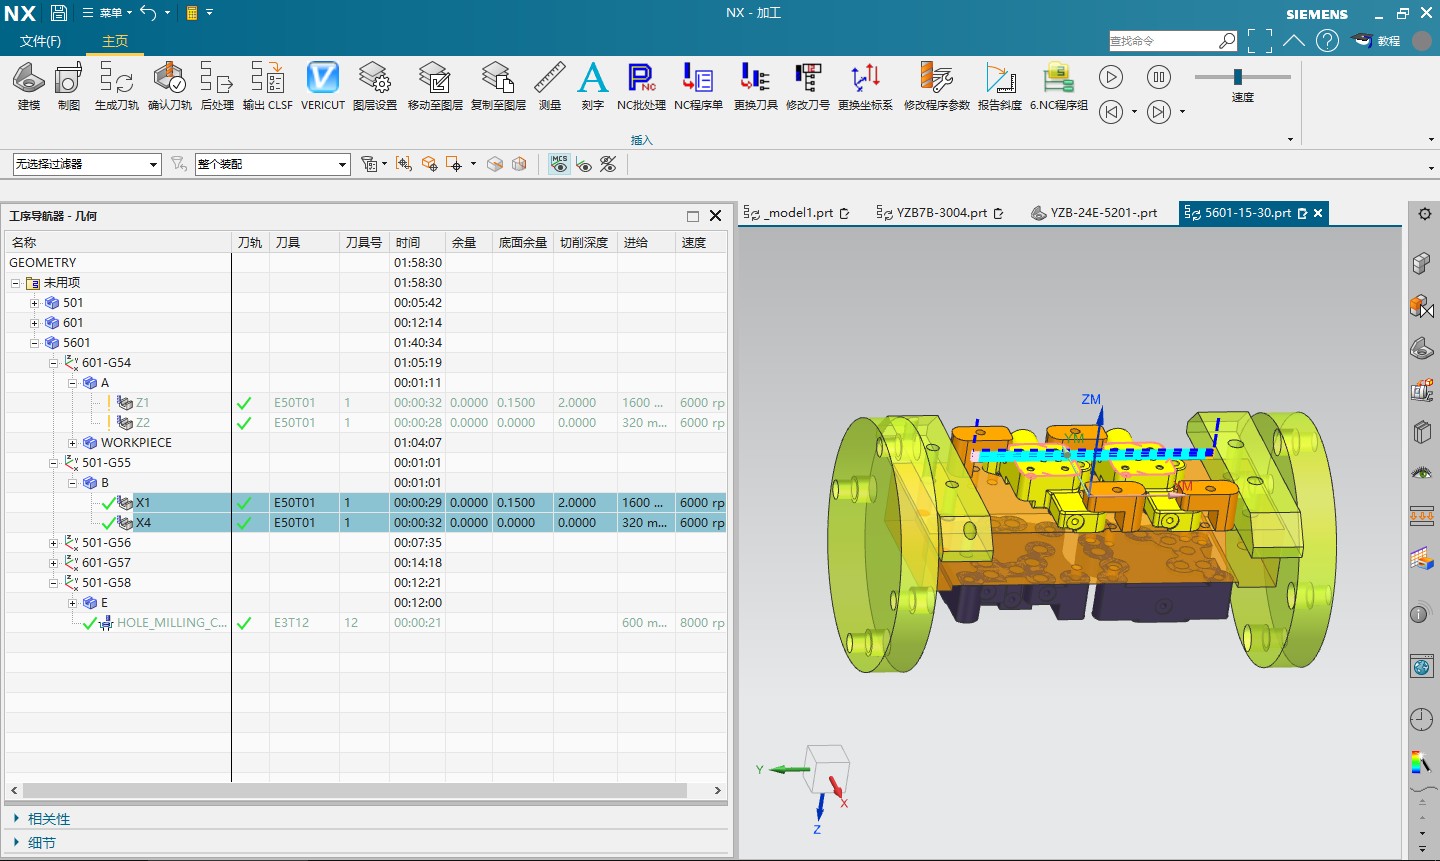Expand the 501-G56 node
The image size is (1440, 861).
coord(53,543)
